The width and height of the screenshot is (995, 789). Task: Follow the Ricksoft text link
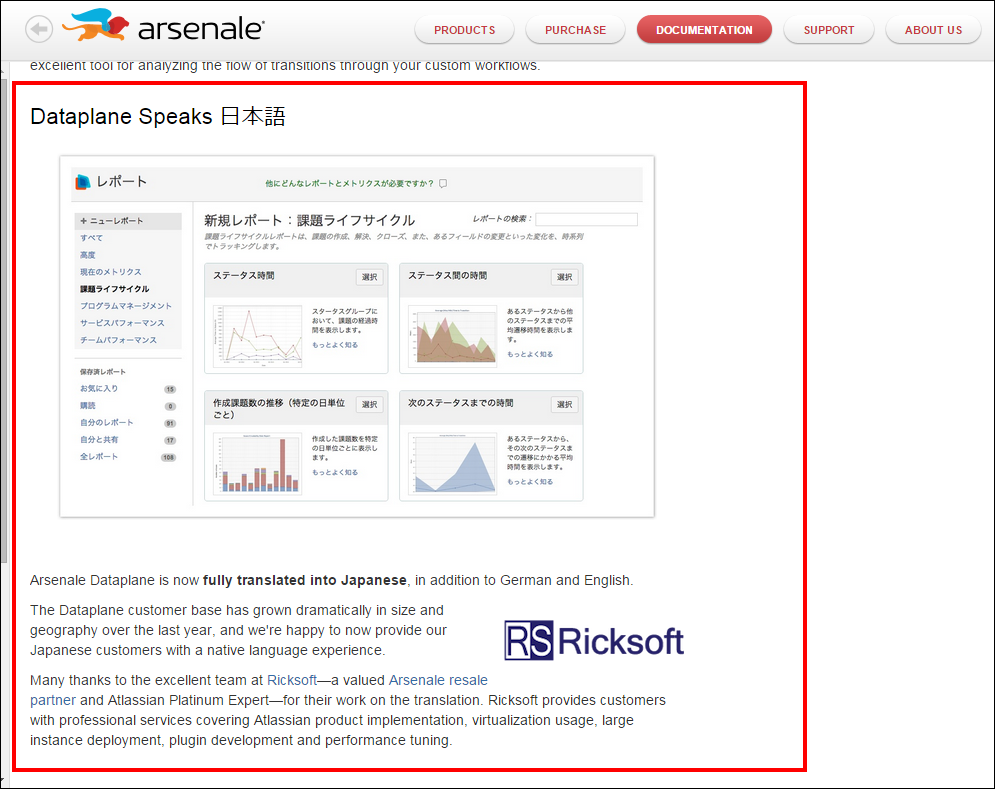[292, 680]
